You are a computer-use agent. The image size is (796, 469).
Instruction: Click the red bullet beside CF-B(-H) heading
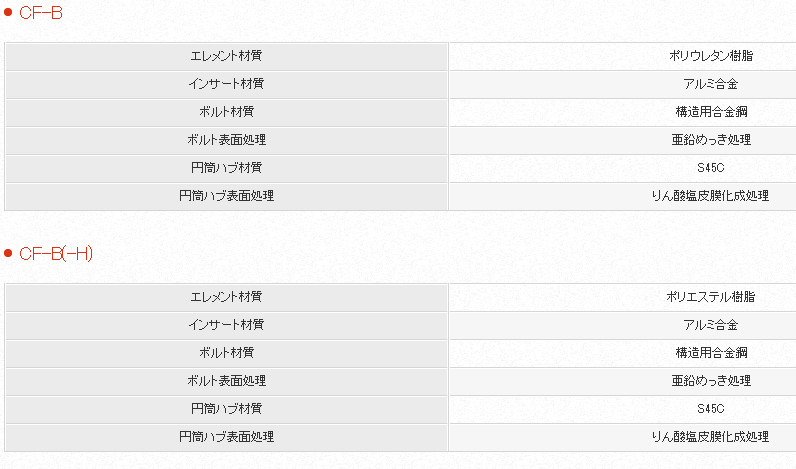pos(8,253)
